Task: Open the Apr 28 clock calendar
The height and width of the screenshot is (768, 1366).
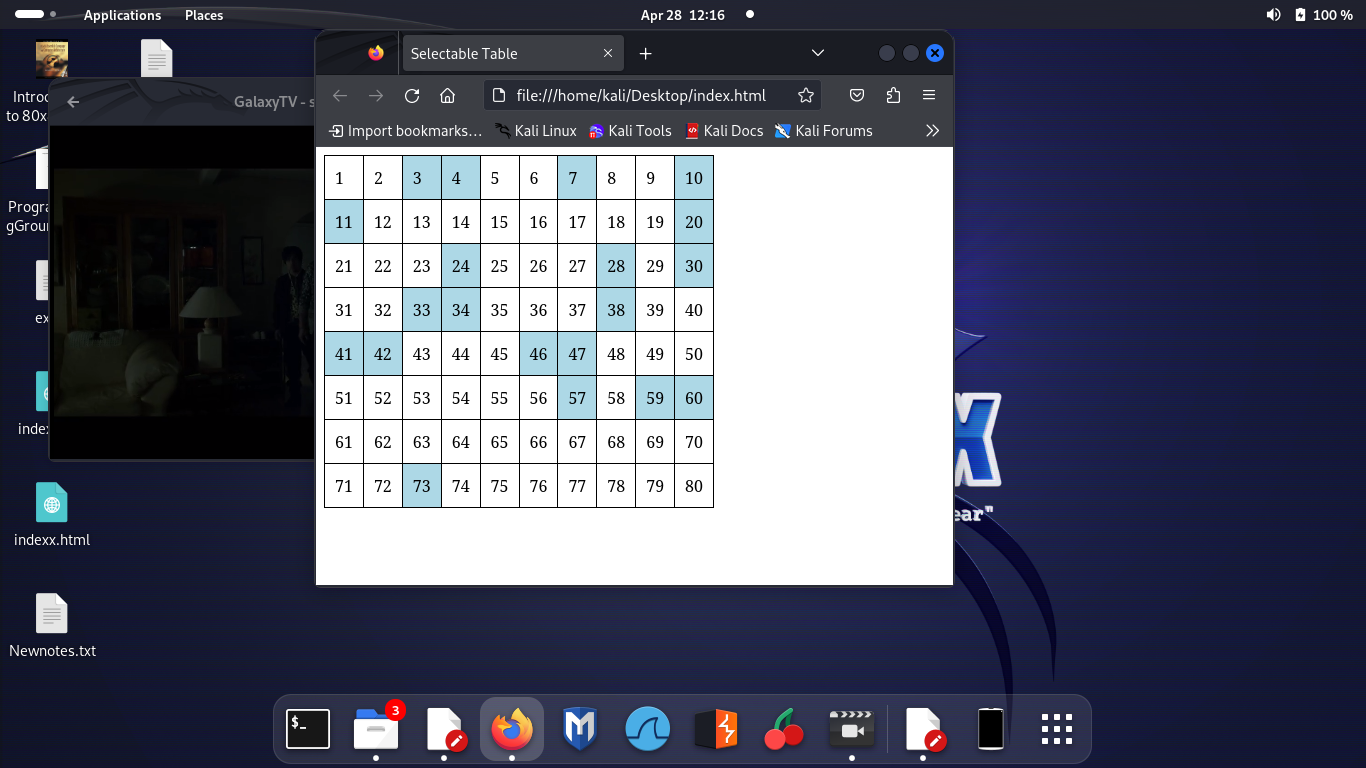Action: click(x=683, y=15)
